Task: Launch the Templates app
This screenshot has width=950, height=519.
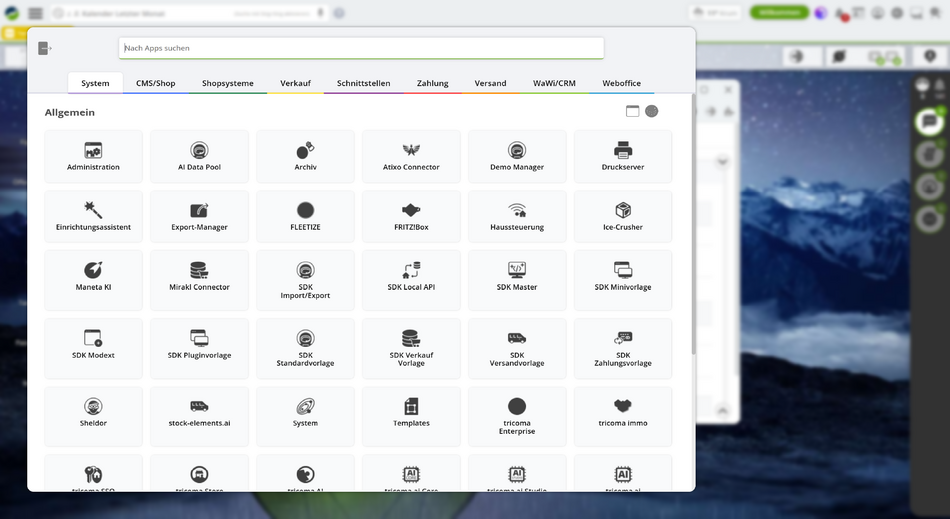Action: 411,412
